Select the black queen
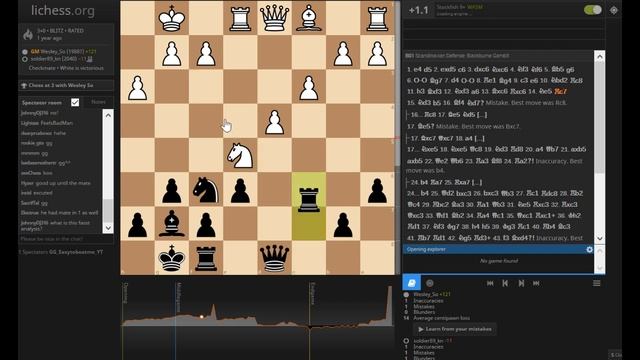640x360 pixels. pyautogui.click(x=274, y=258)
